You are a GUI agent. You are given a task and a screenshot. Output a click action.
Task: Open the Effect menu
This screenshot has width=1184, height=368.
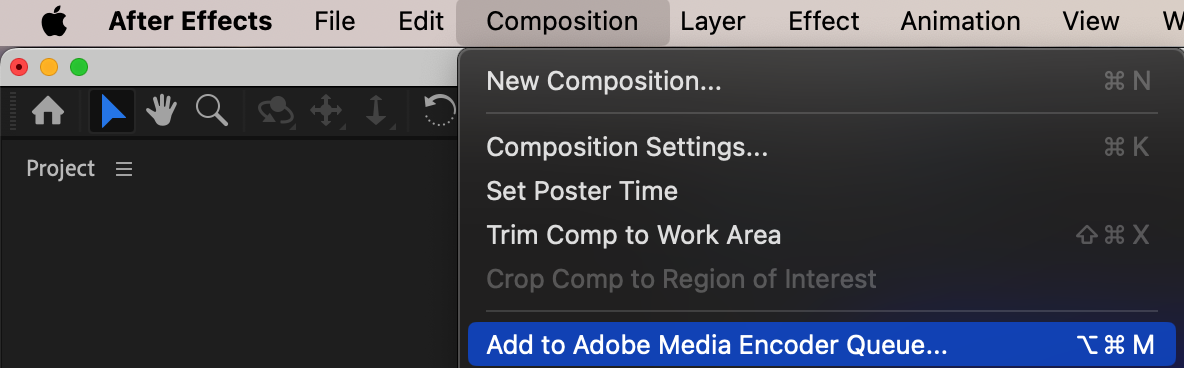click(x=824, y=21)
